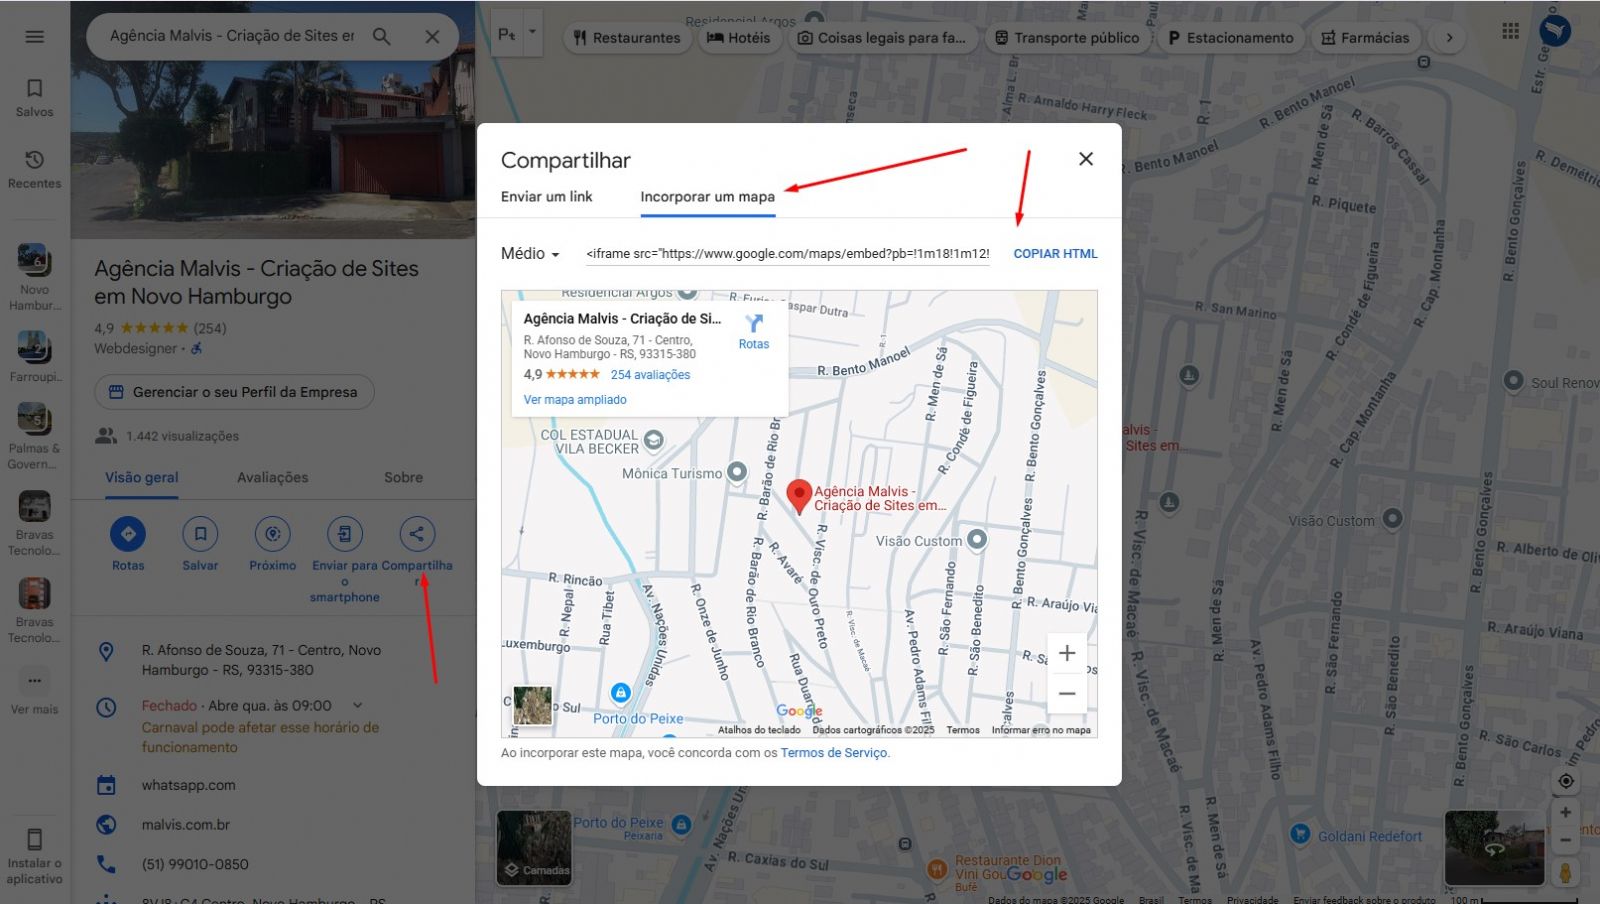Zoom out on the embedded map preview
This screenshot has width=1600, height=904.
[x=1067, y=693]
